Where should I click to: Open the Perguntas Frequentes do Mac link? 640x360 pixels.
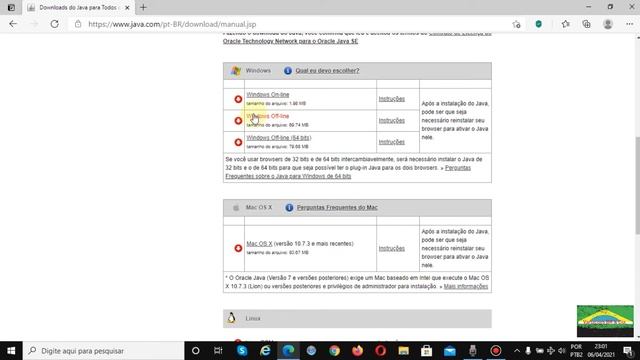pos(337,207)
